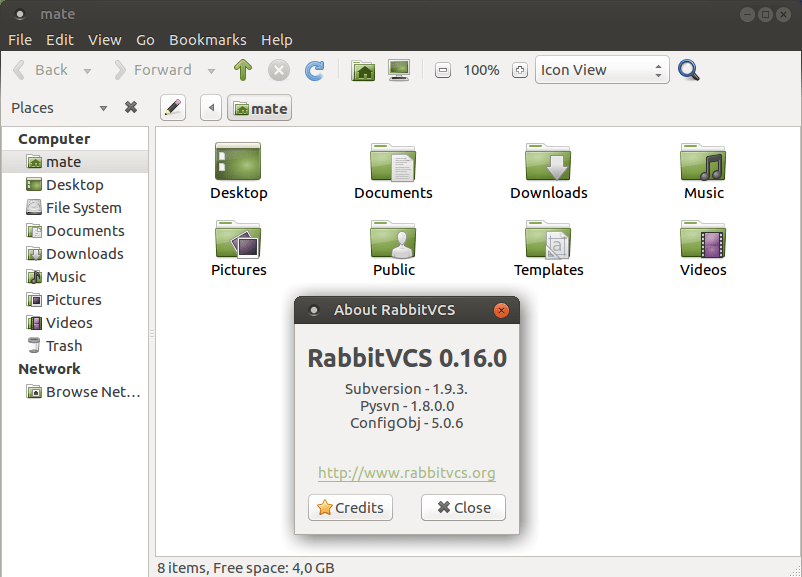Click the status bar free space text
This screenshot has height=577, width=802.
pos(246,568)
